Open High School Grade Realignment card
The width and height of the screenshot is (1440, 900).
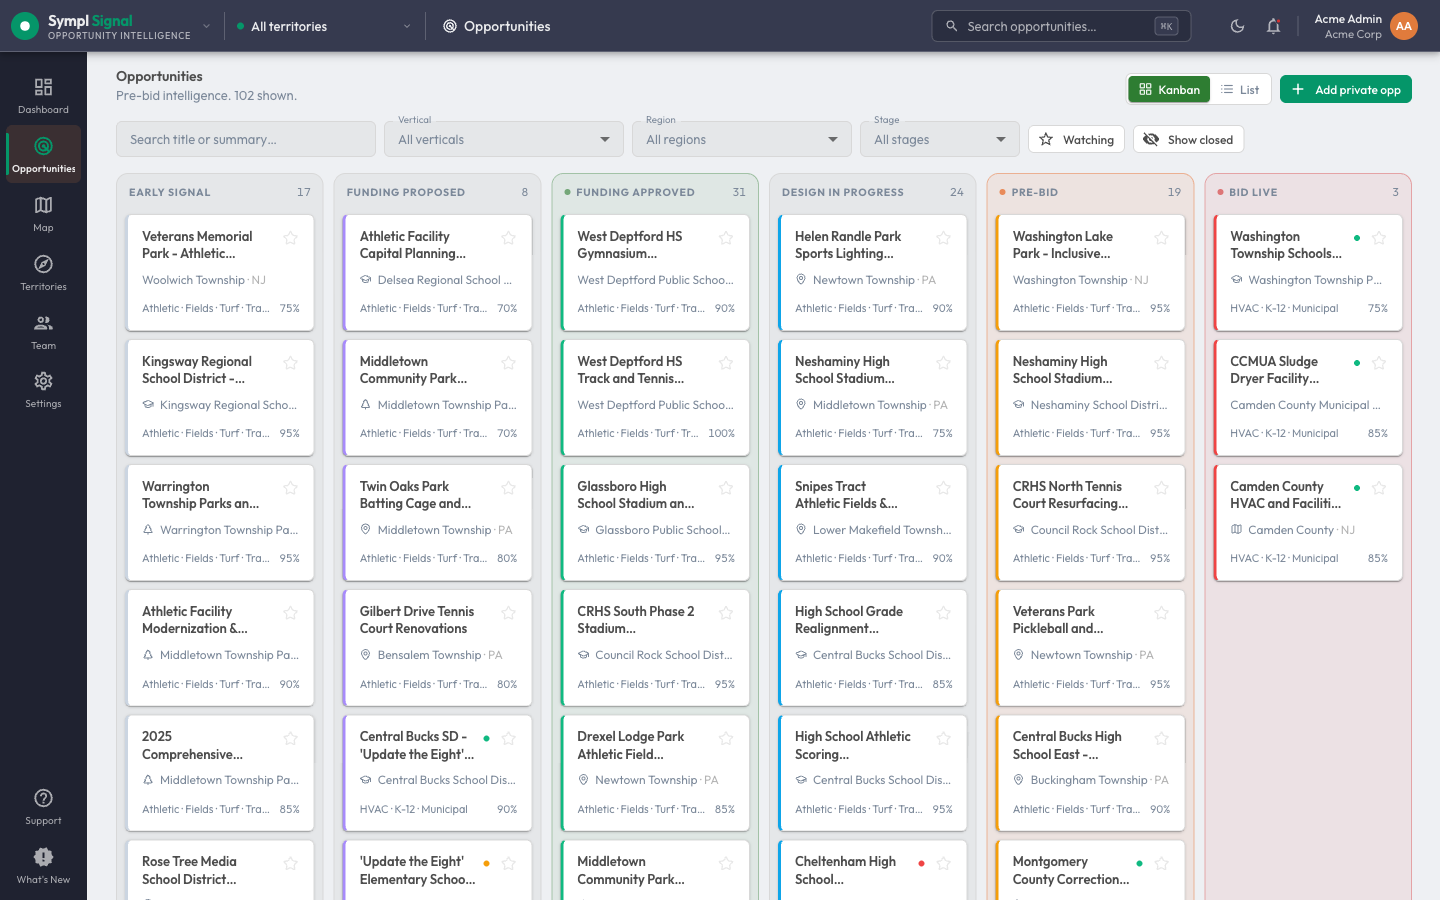pos(873,648)
